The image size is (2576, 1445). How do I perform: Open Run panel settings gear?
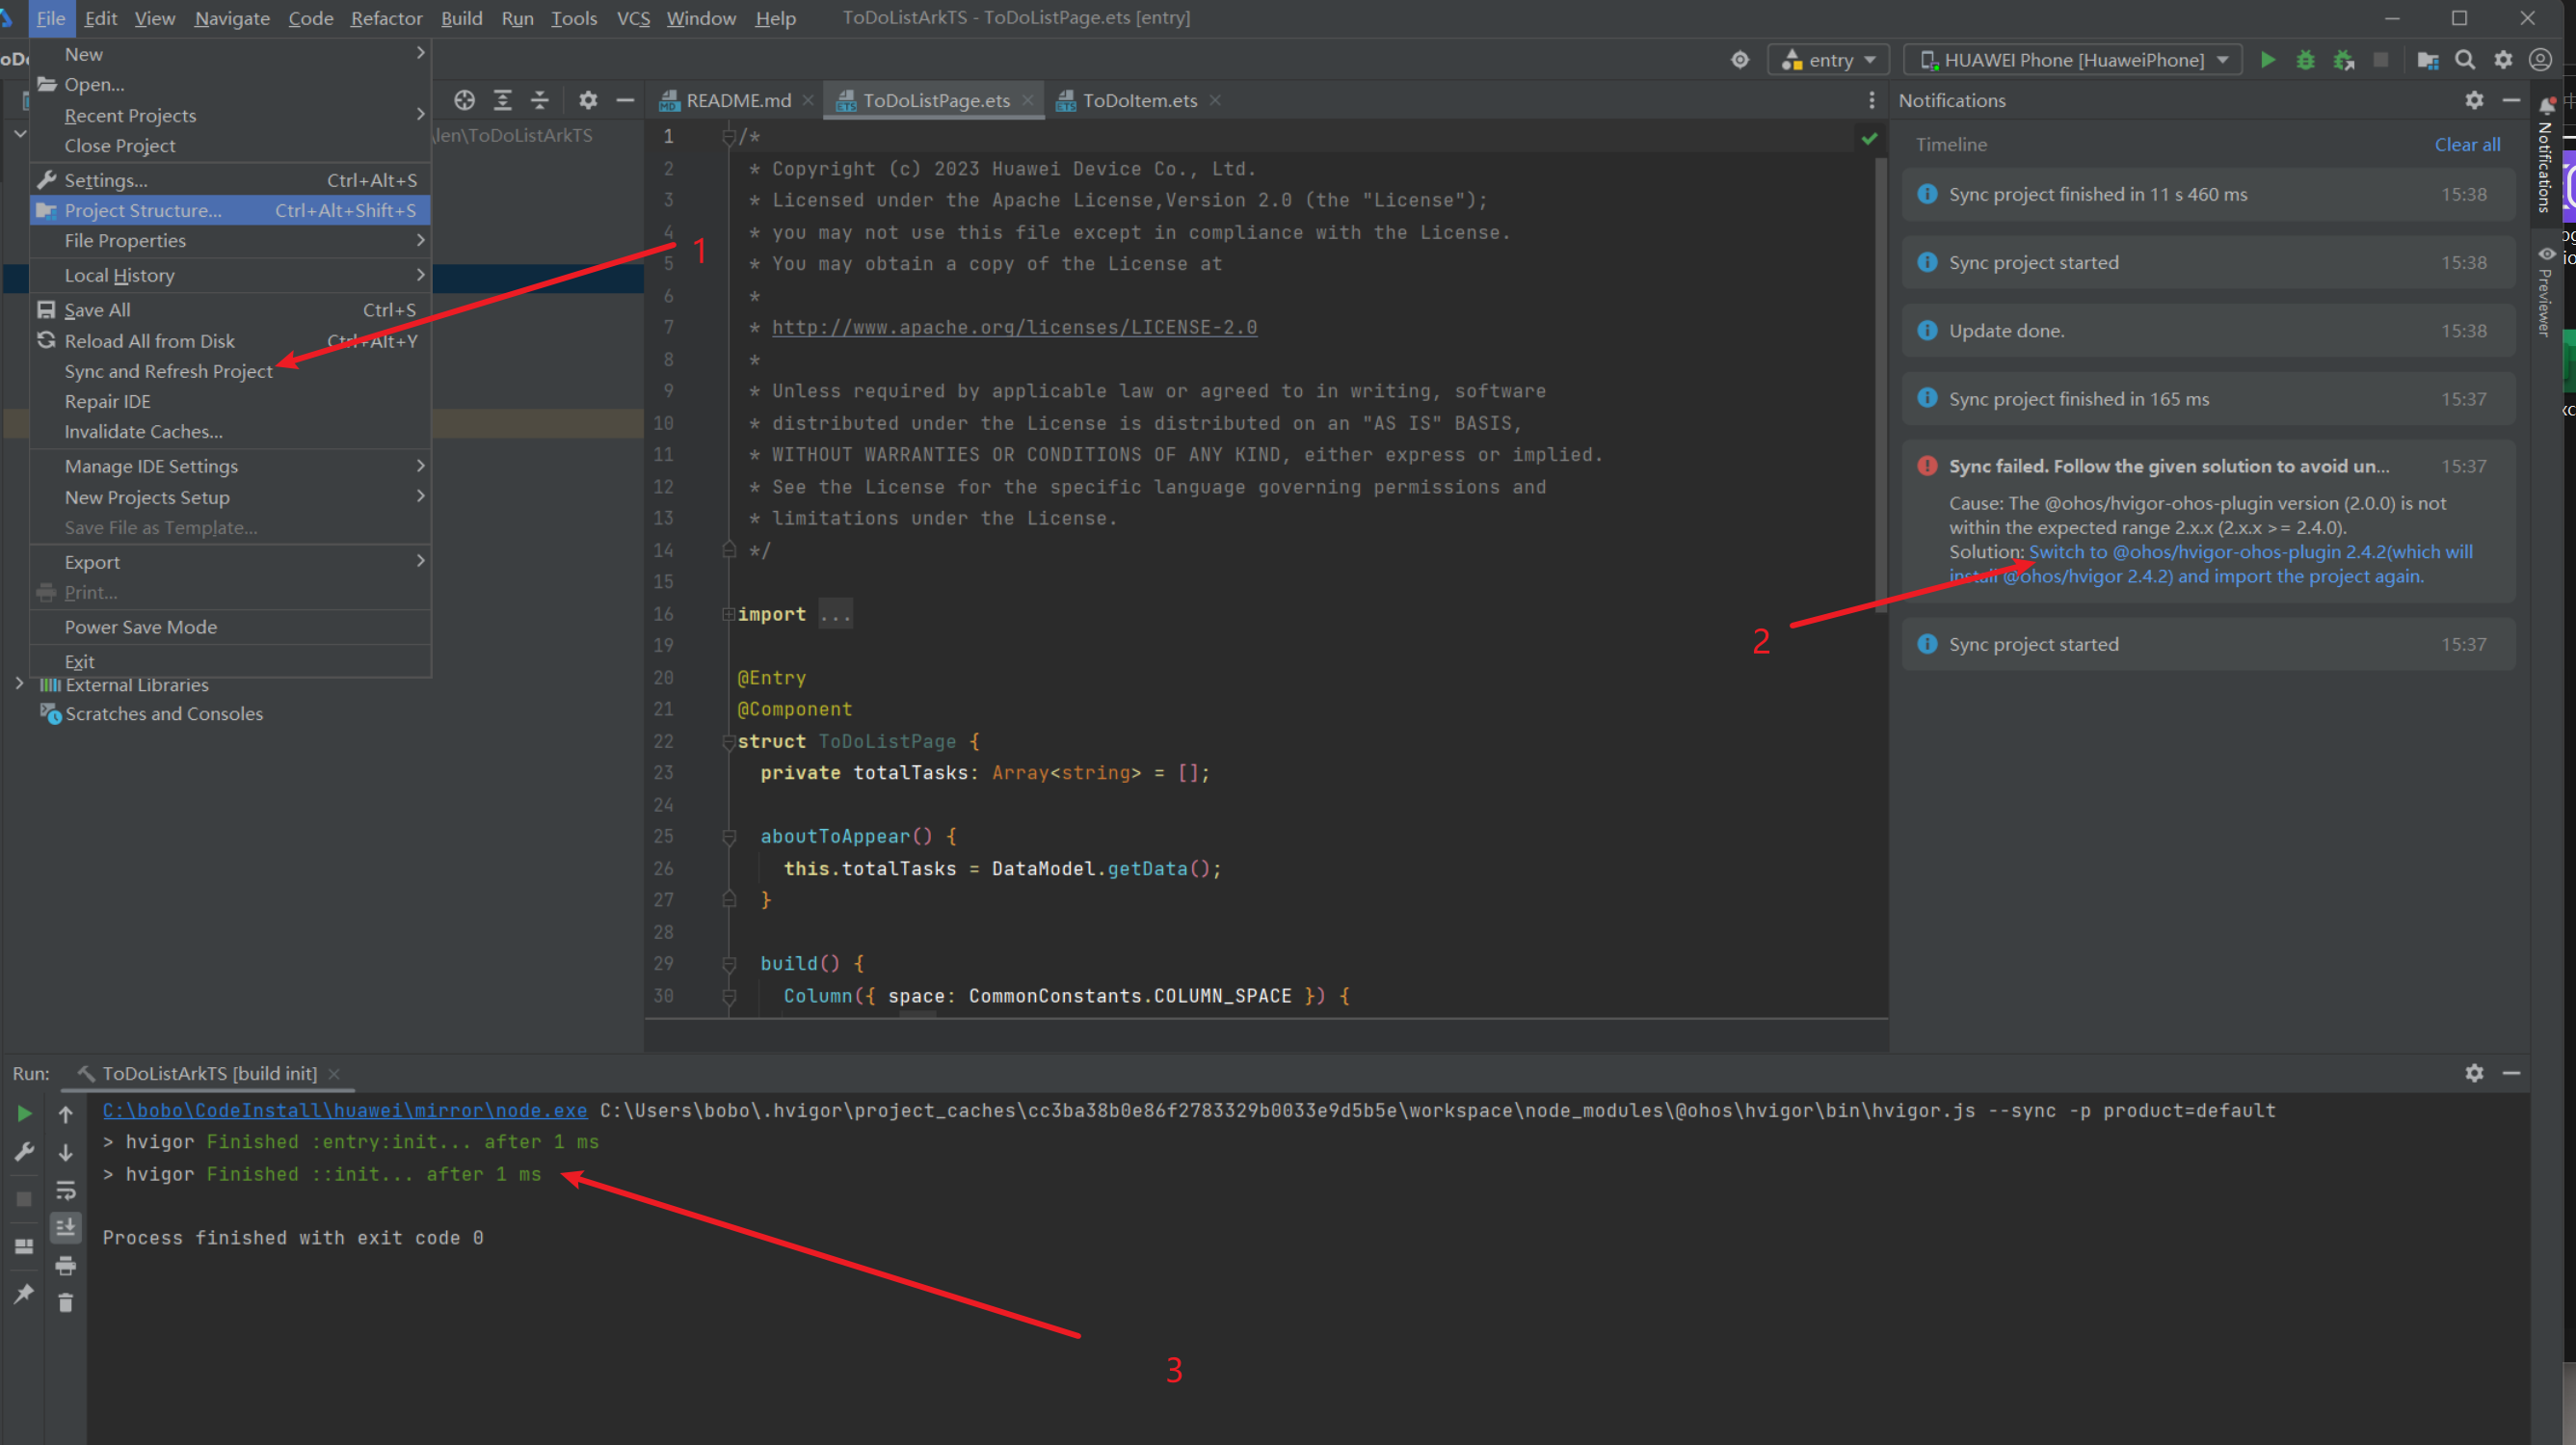pyautogui.click(x=2474, y=1073)
